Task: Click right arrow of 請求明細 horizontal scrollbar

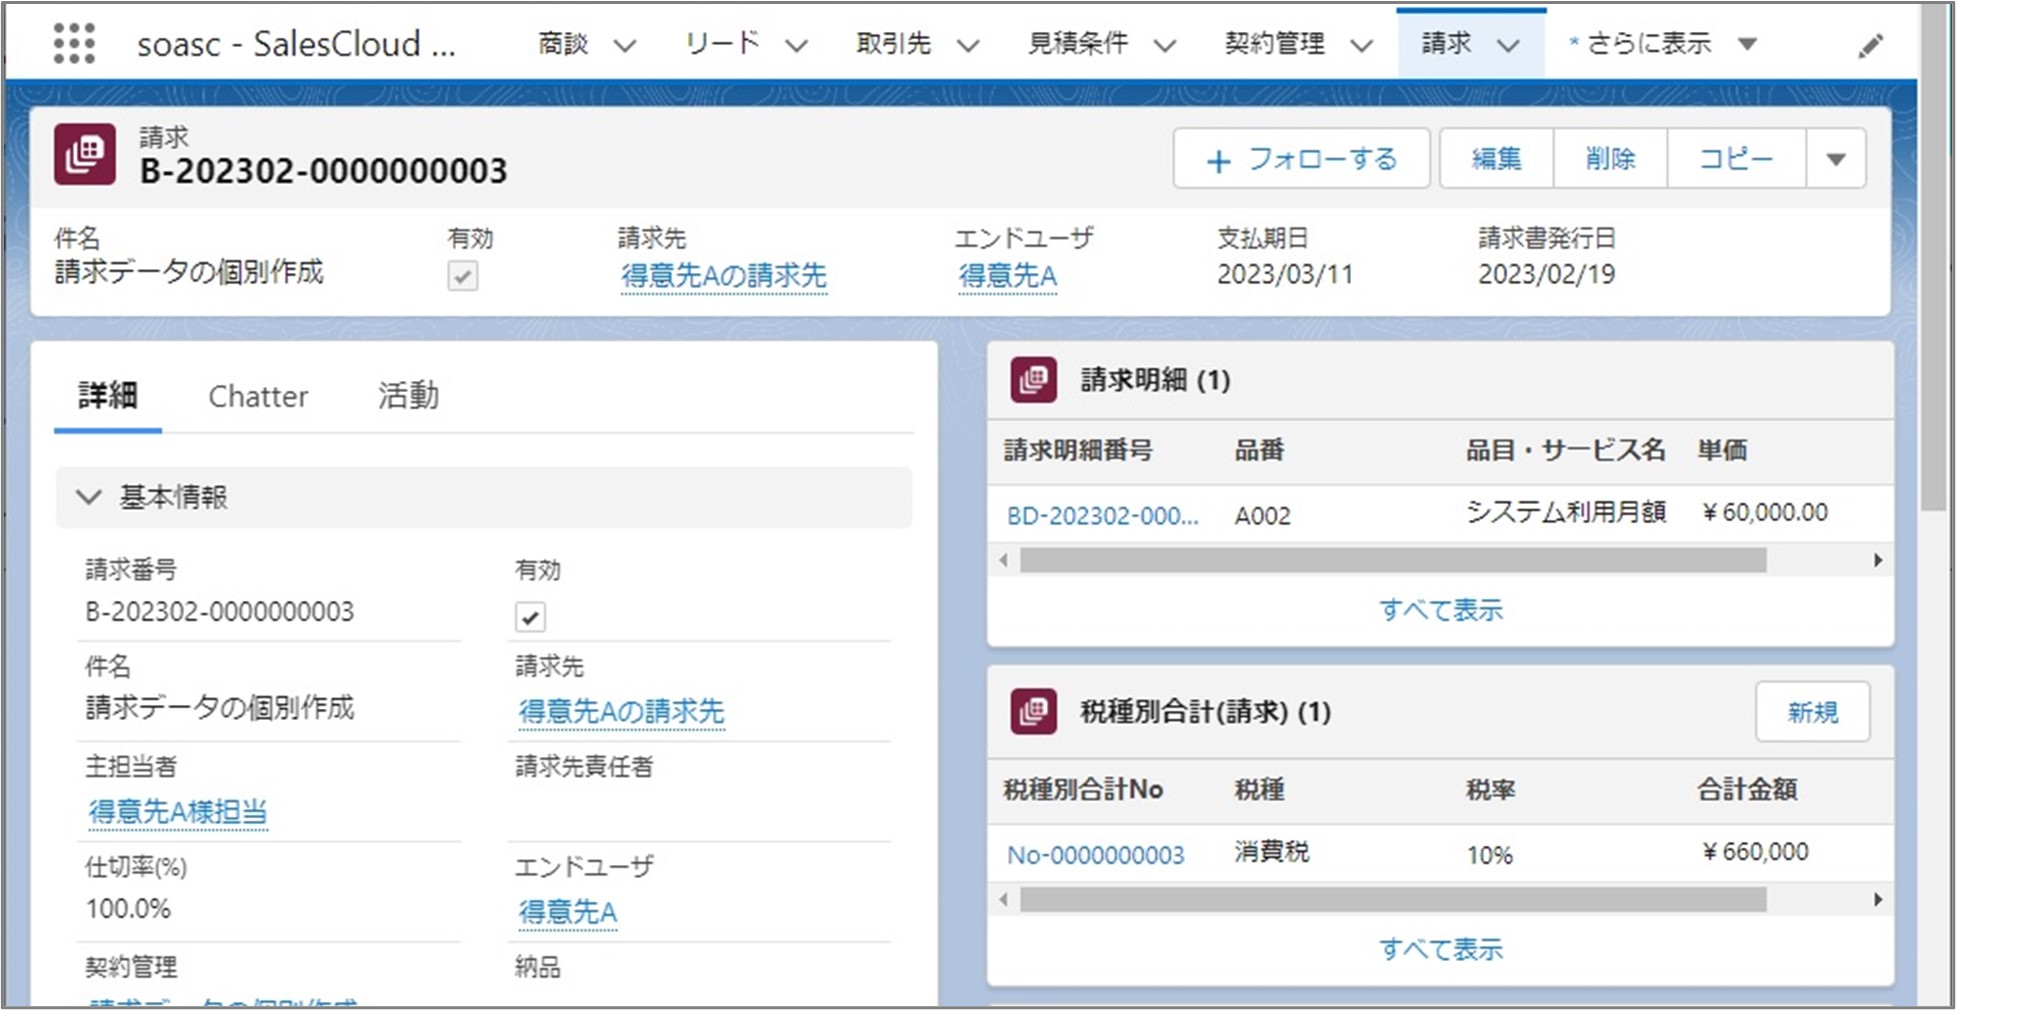Action: point(1878,560)
